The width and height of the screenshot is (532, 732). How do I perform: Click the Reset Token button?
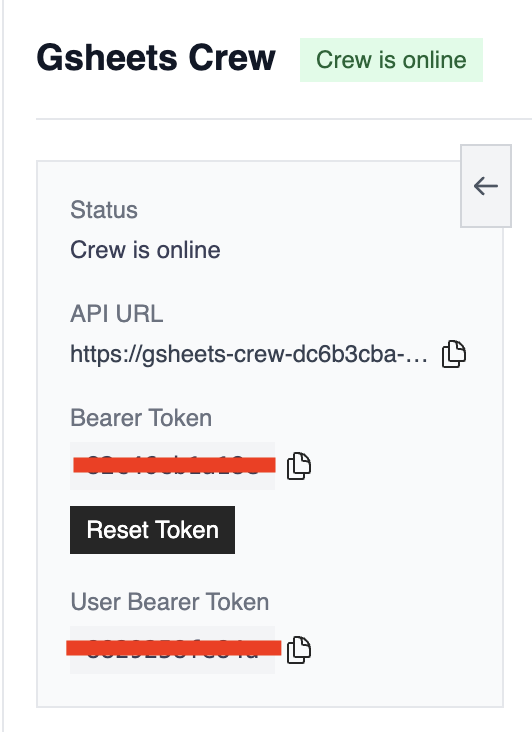pyautogui.click(x=152, y=530)
